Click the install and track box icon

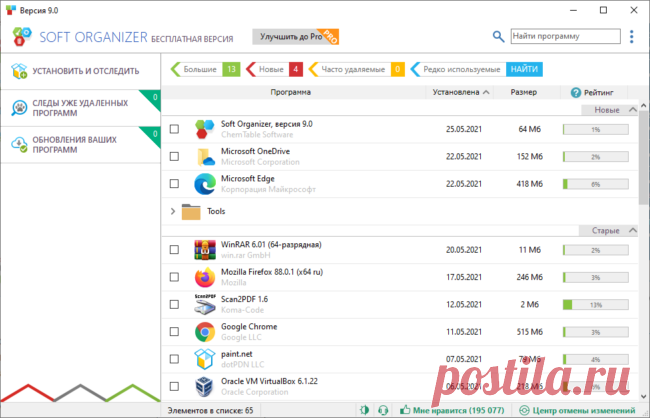tap(19, 71)
